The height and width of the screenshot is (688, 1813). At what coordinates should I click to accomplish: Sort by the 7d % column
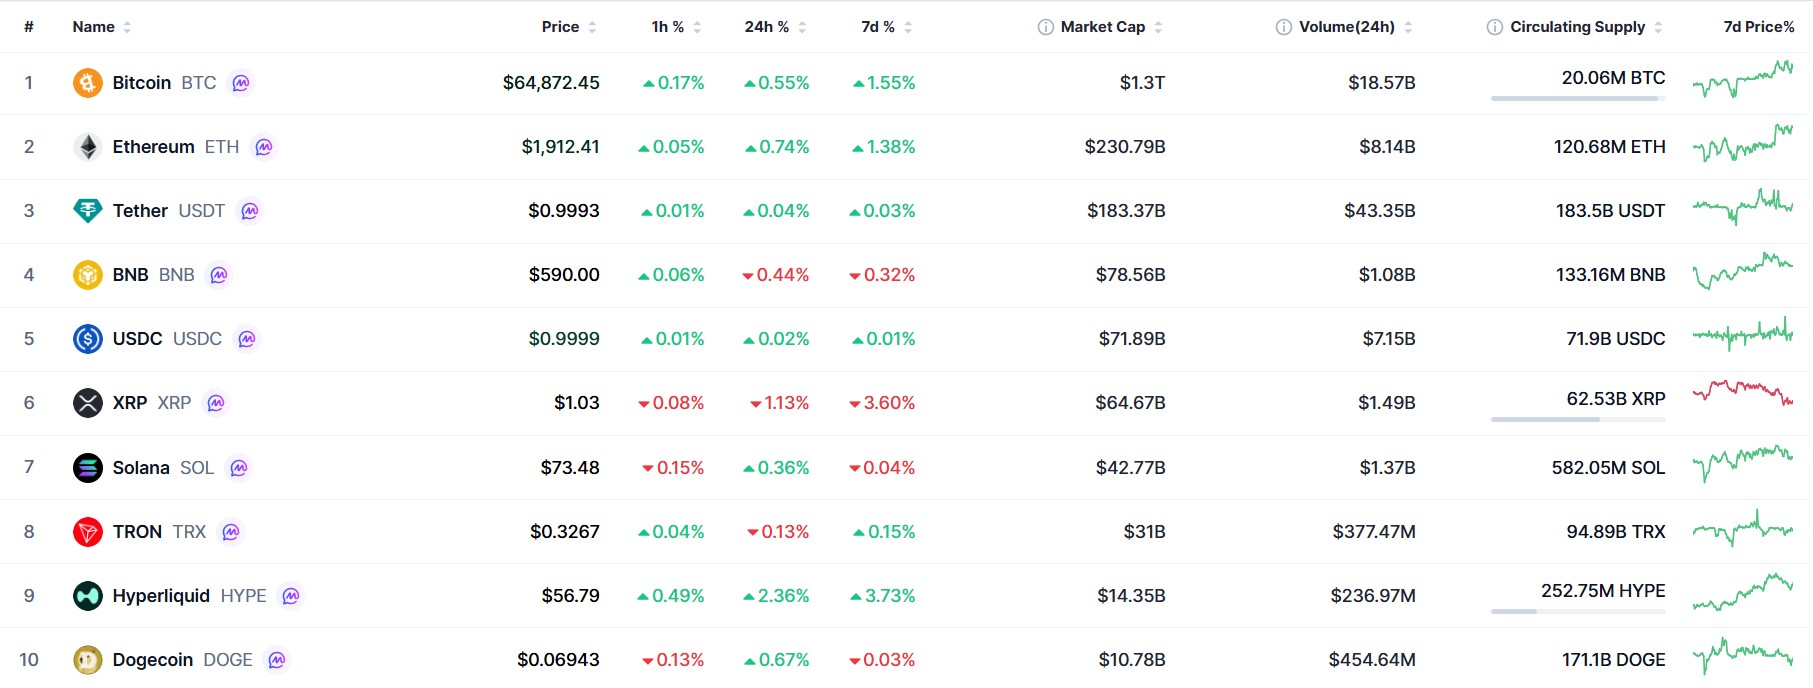tap(887, 27)
